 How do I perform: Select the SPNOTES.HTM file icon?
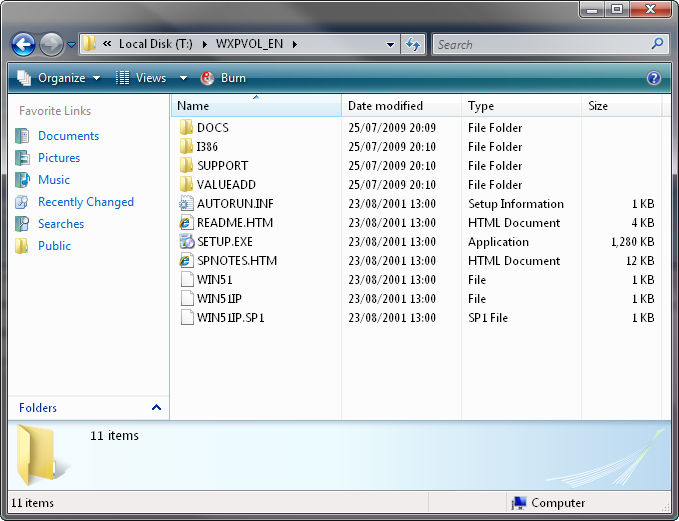tap(186, 261)
